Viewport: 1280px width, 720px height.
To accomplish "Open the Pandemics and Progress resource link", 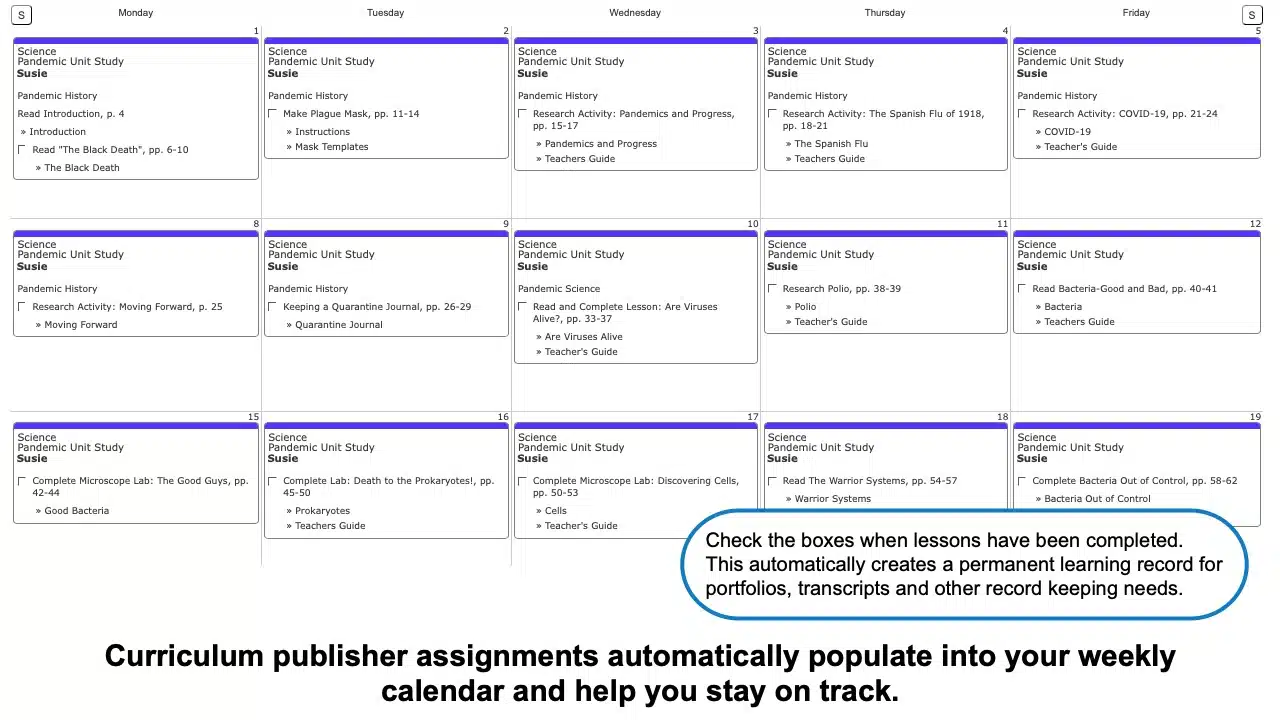I will pos(600,144).
